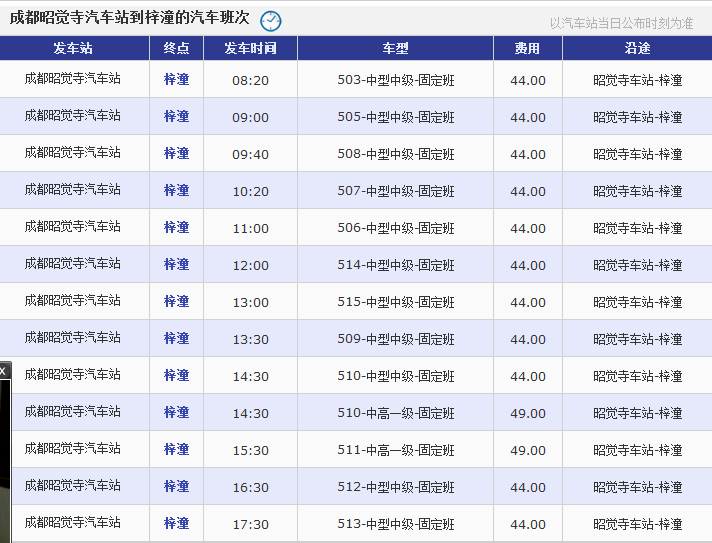
Task: Click the 44.00 fare in the 17:30 row
Action: (x=528, y=525)
